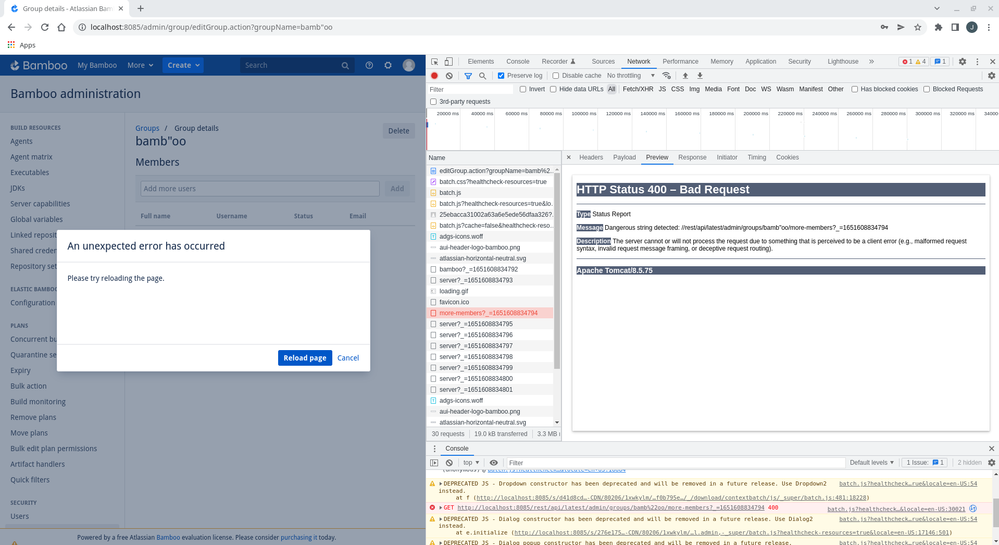999x545 pixels.
Task: Check the Has blocked cookies checkbox
Action: (x=855, y=89)
